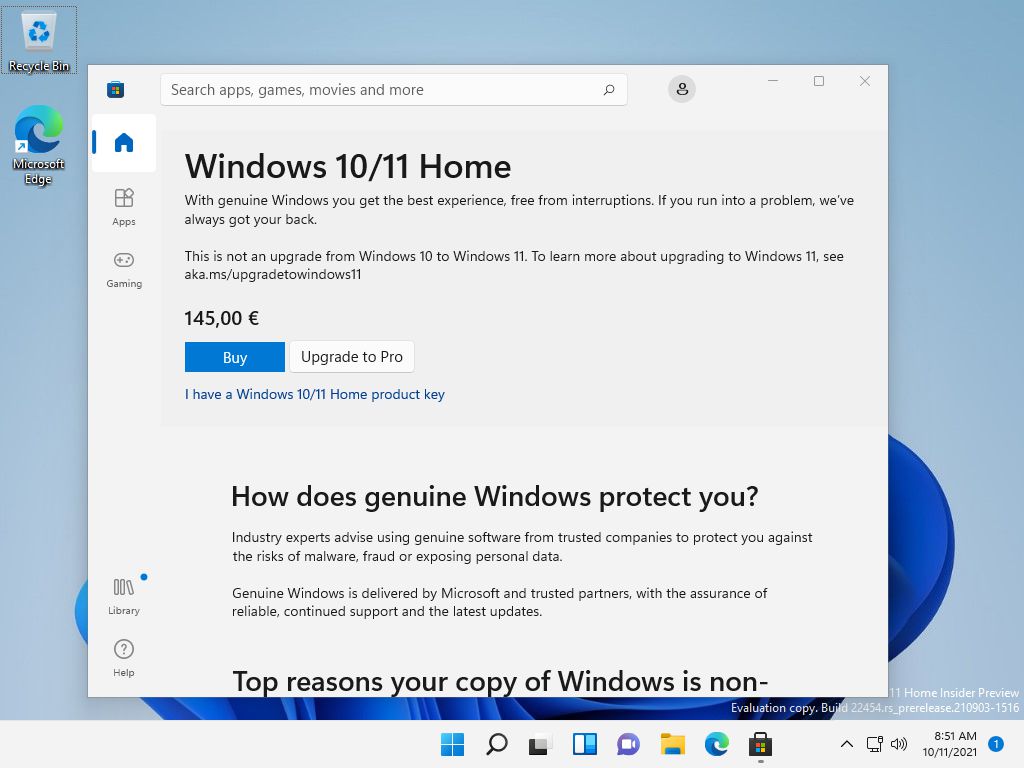Image resolution: width=1024 pixels, height=768 pixels.
Task: Click the blue Buy button
Action: click(x=234, y=357)
